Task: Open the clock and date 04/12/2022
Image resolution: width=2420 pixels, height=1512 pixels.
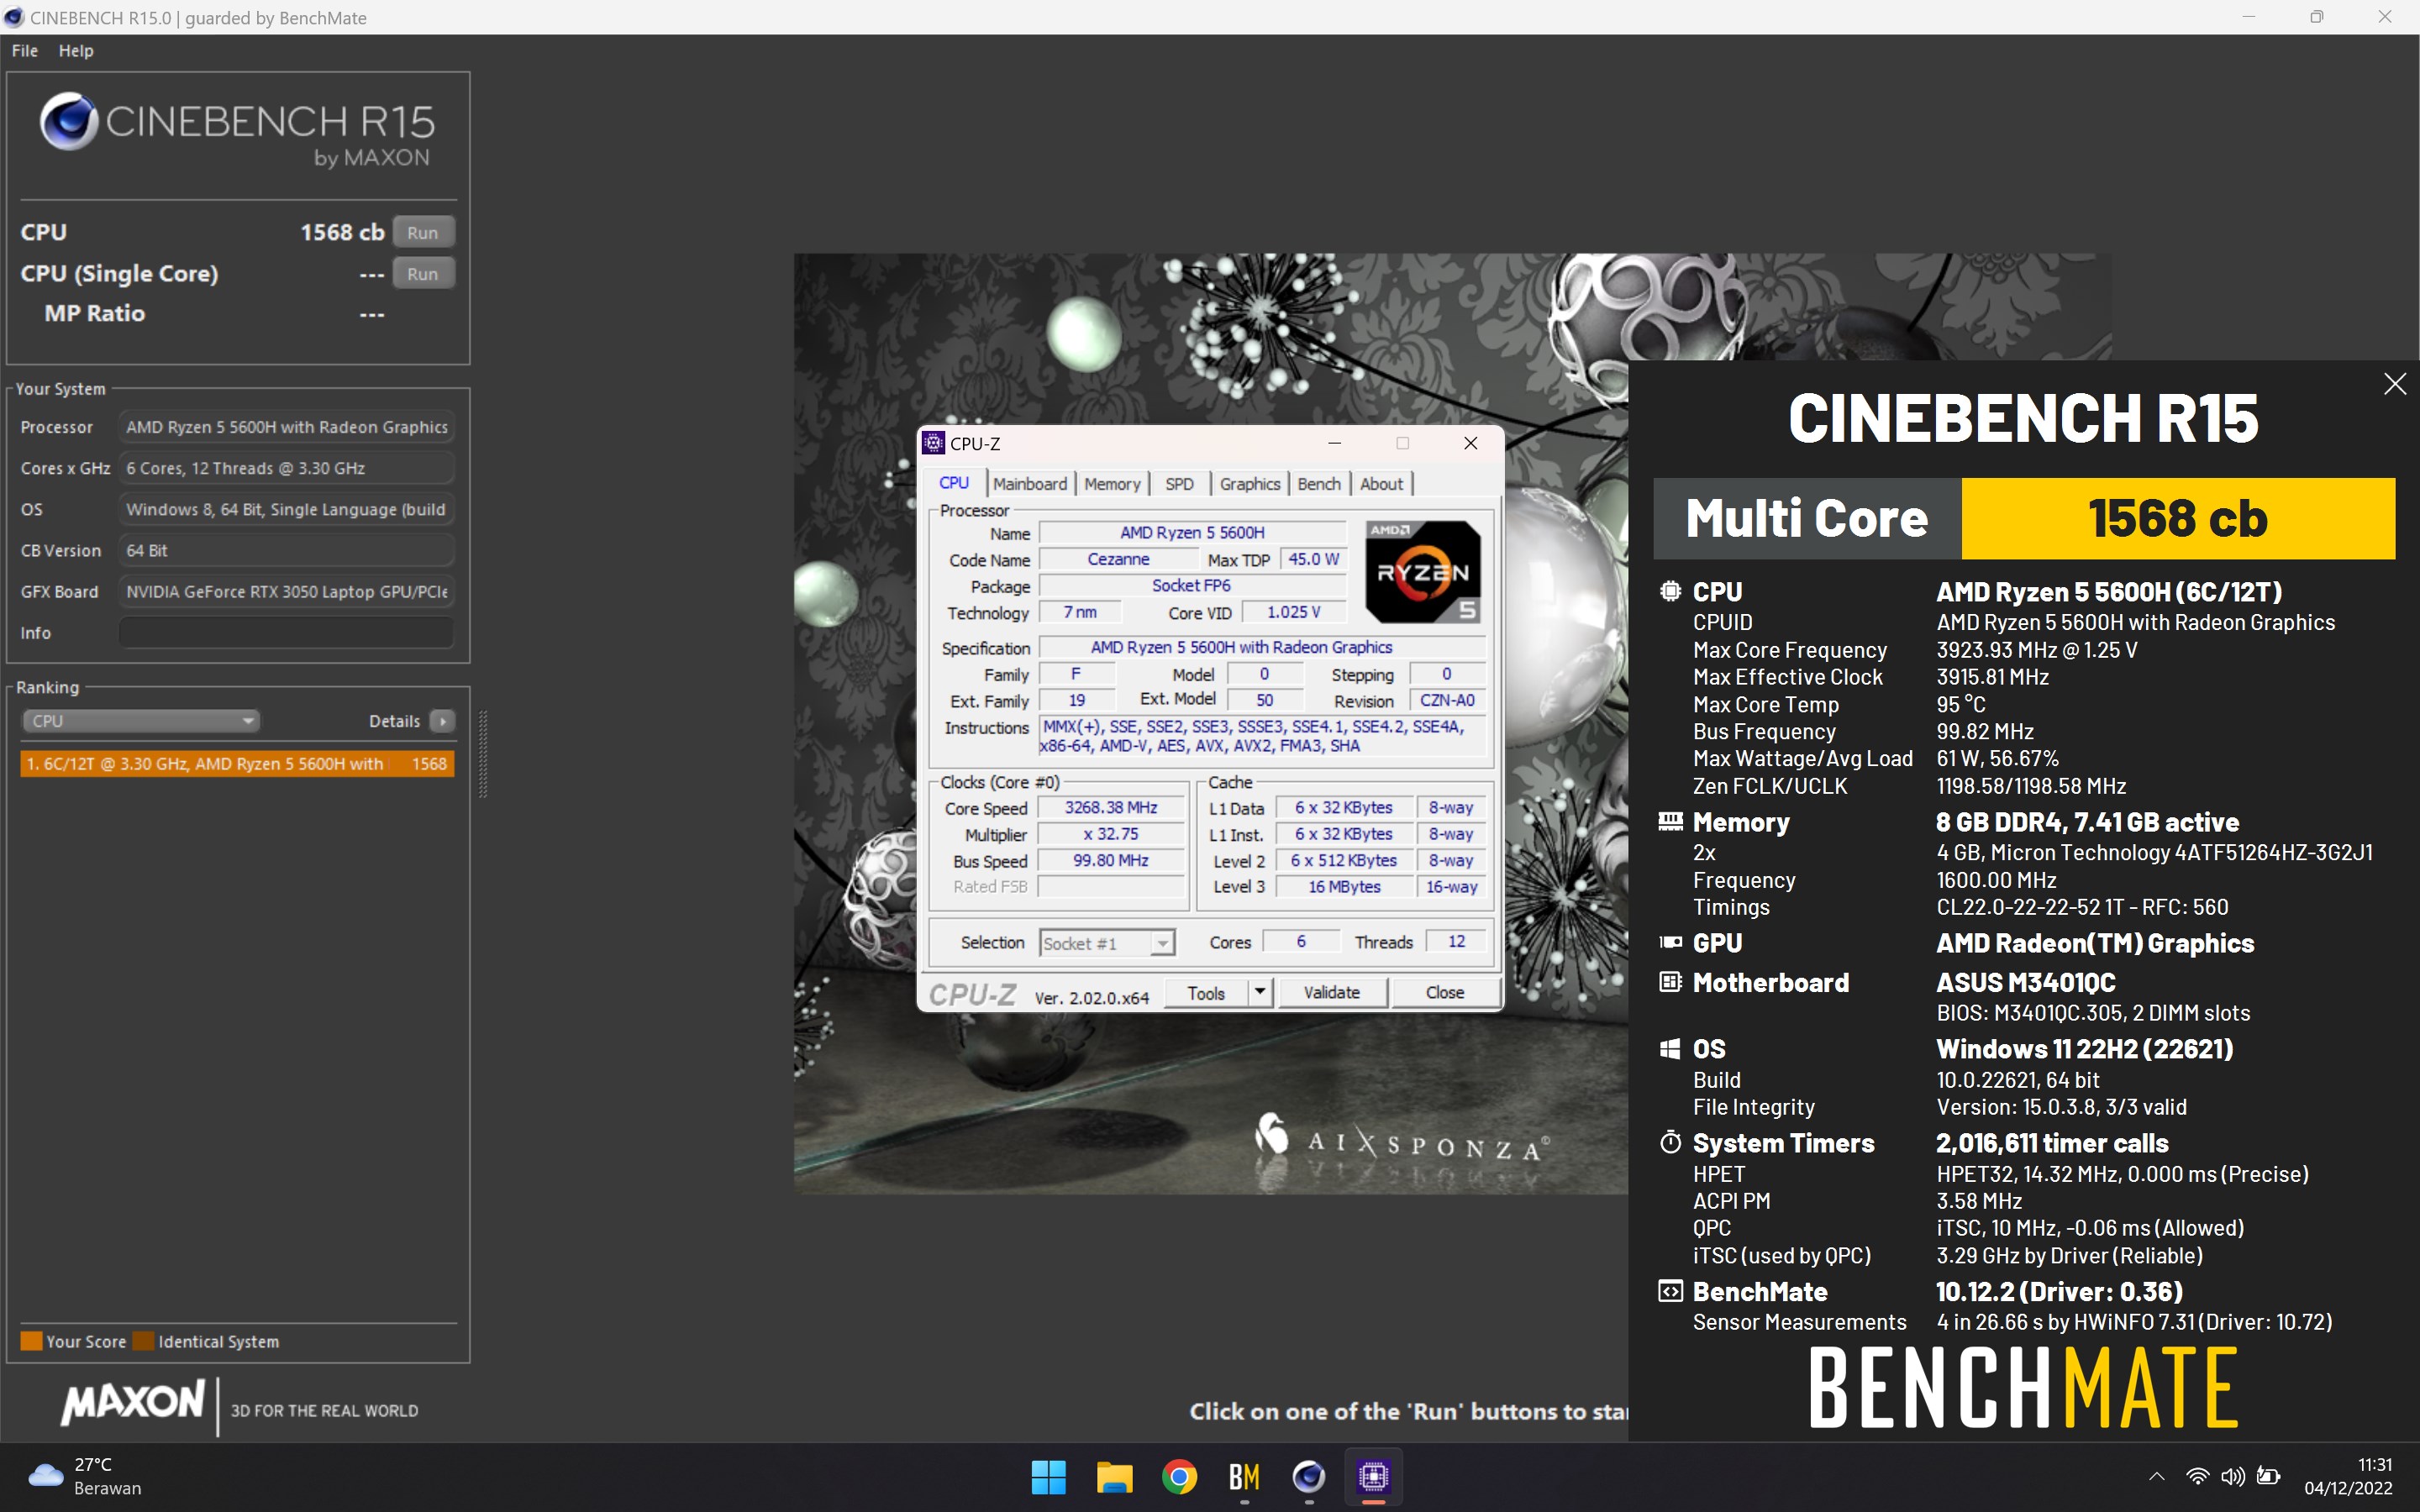Action: [2348, 1476]
